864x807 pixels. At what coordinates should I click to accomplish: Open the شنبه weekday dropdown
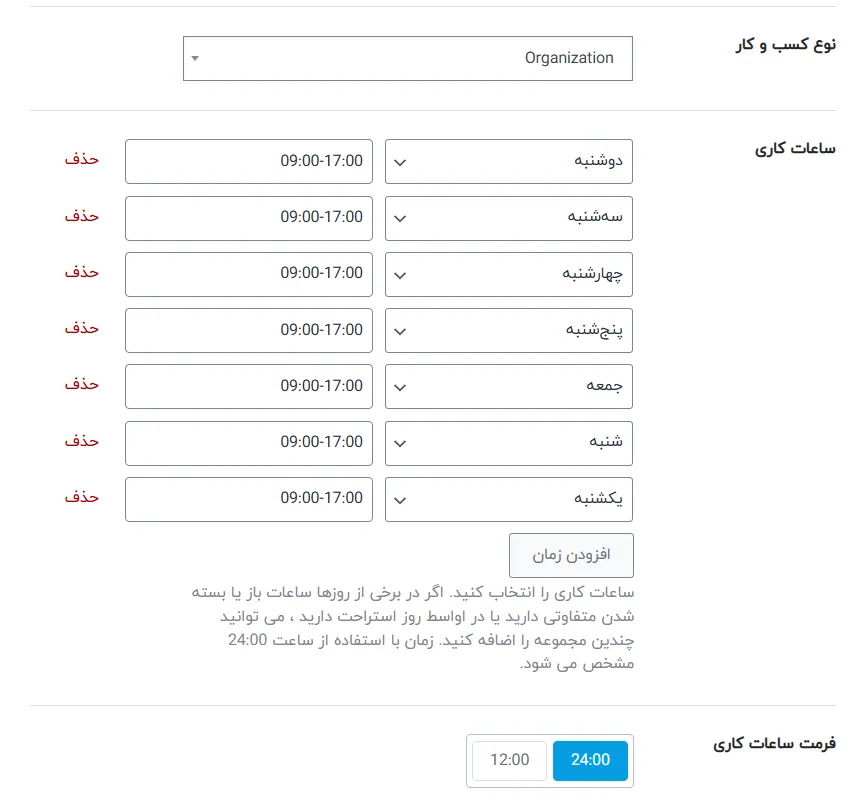(508, 443)
